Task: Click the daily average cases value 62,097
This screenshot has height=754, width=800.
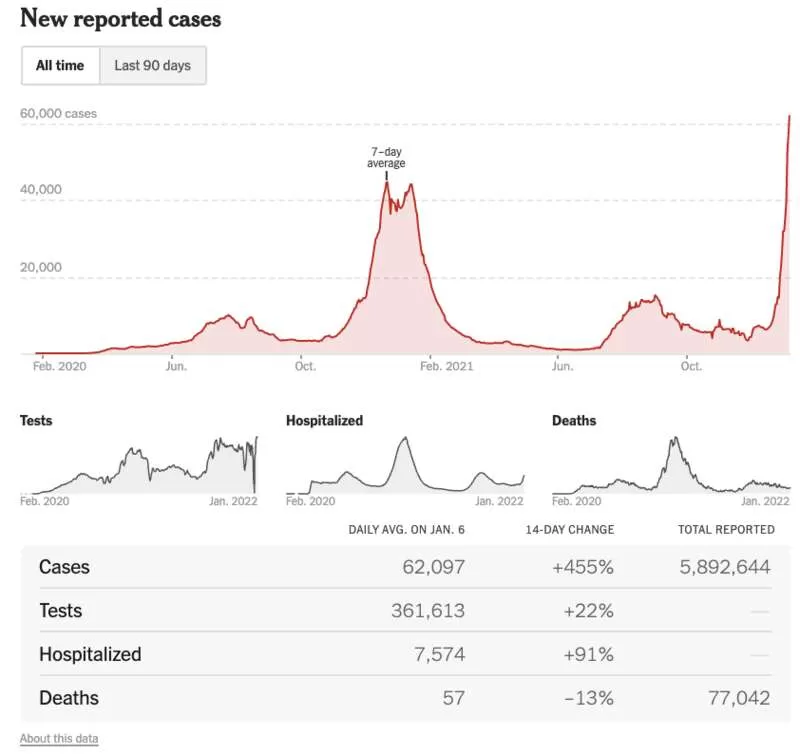Action: [433, 567]
